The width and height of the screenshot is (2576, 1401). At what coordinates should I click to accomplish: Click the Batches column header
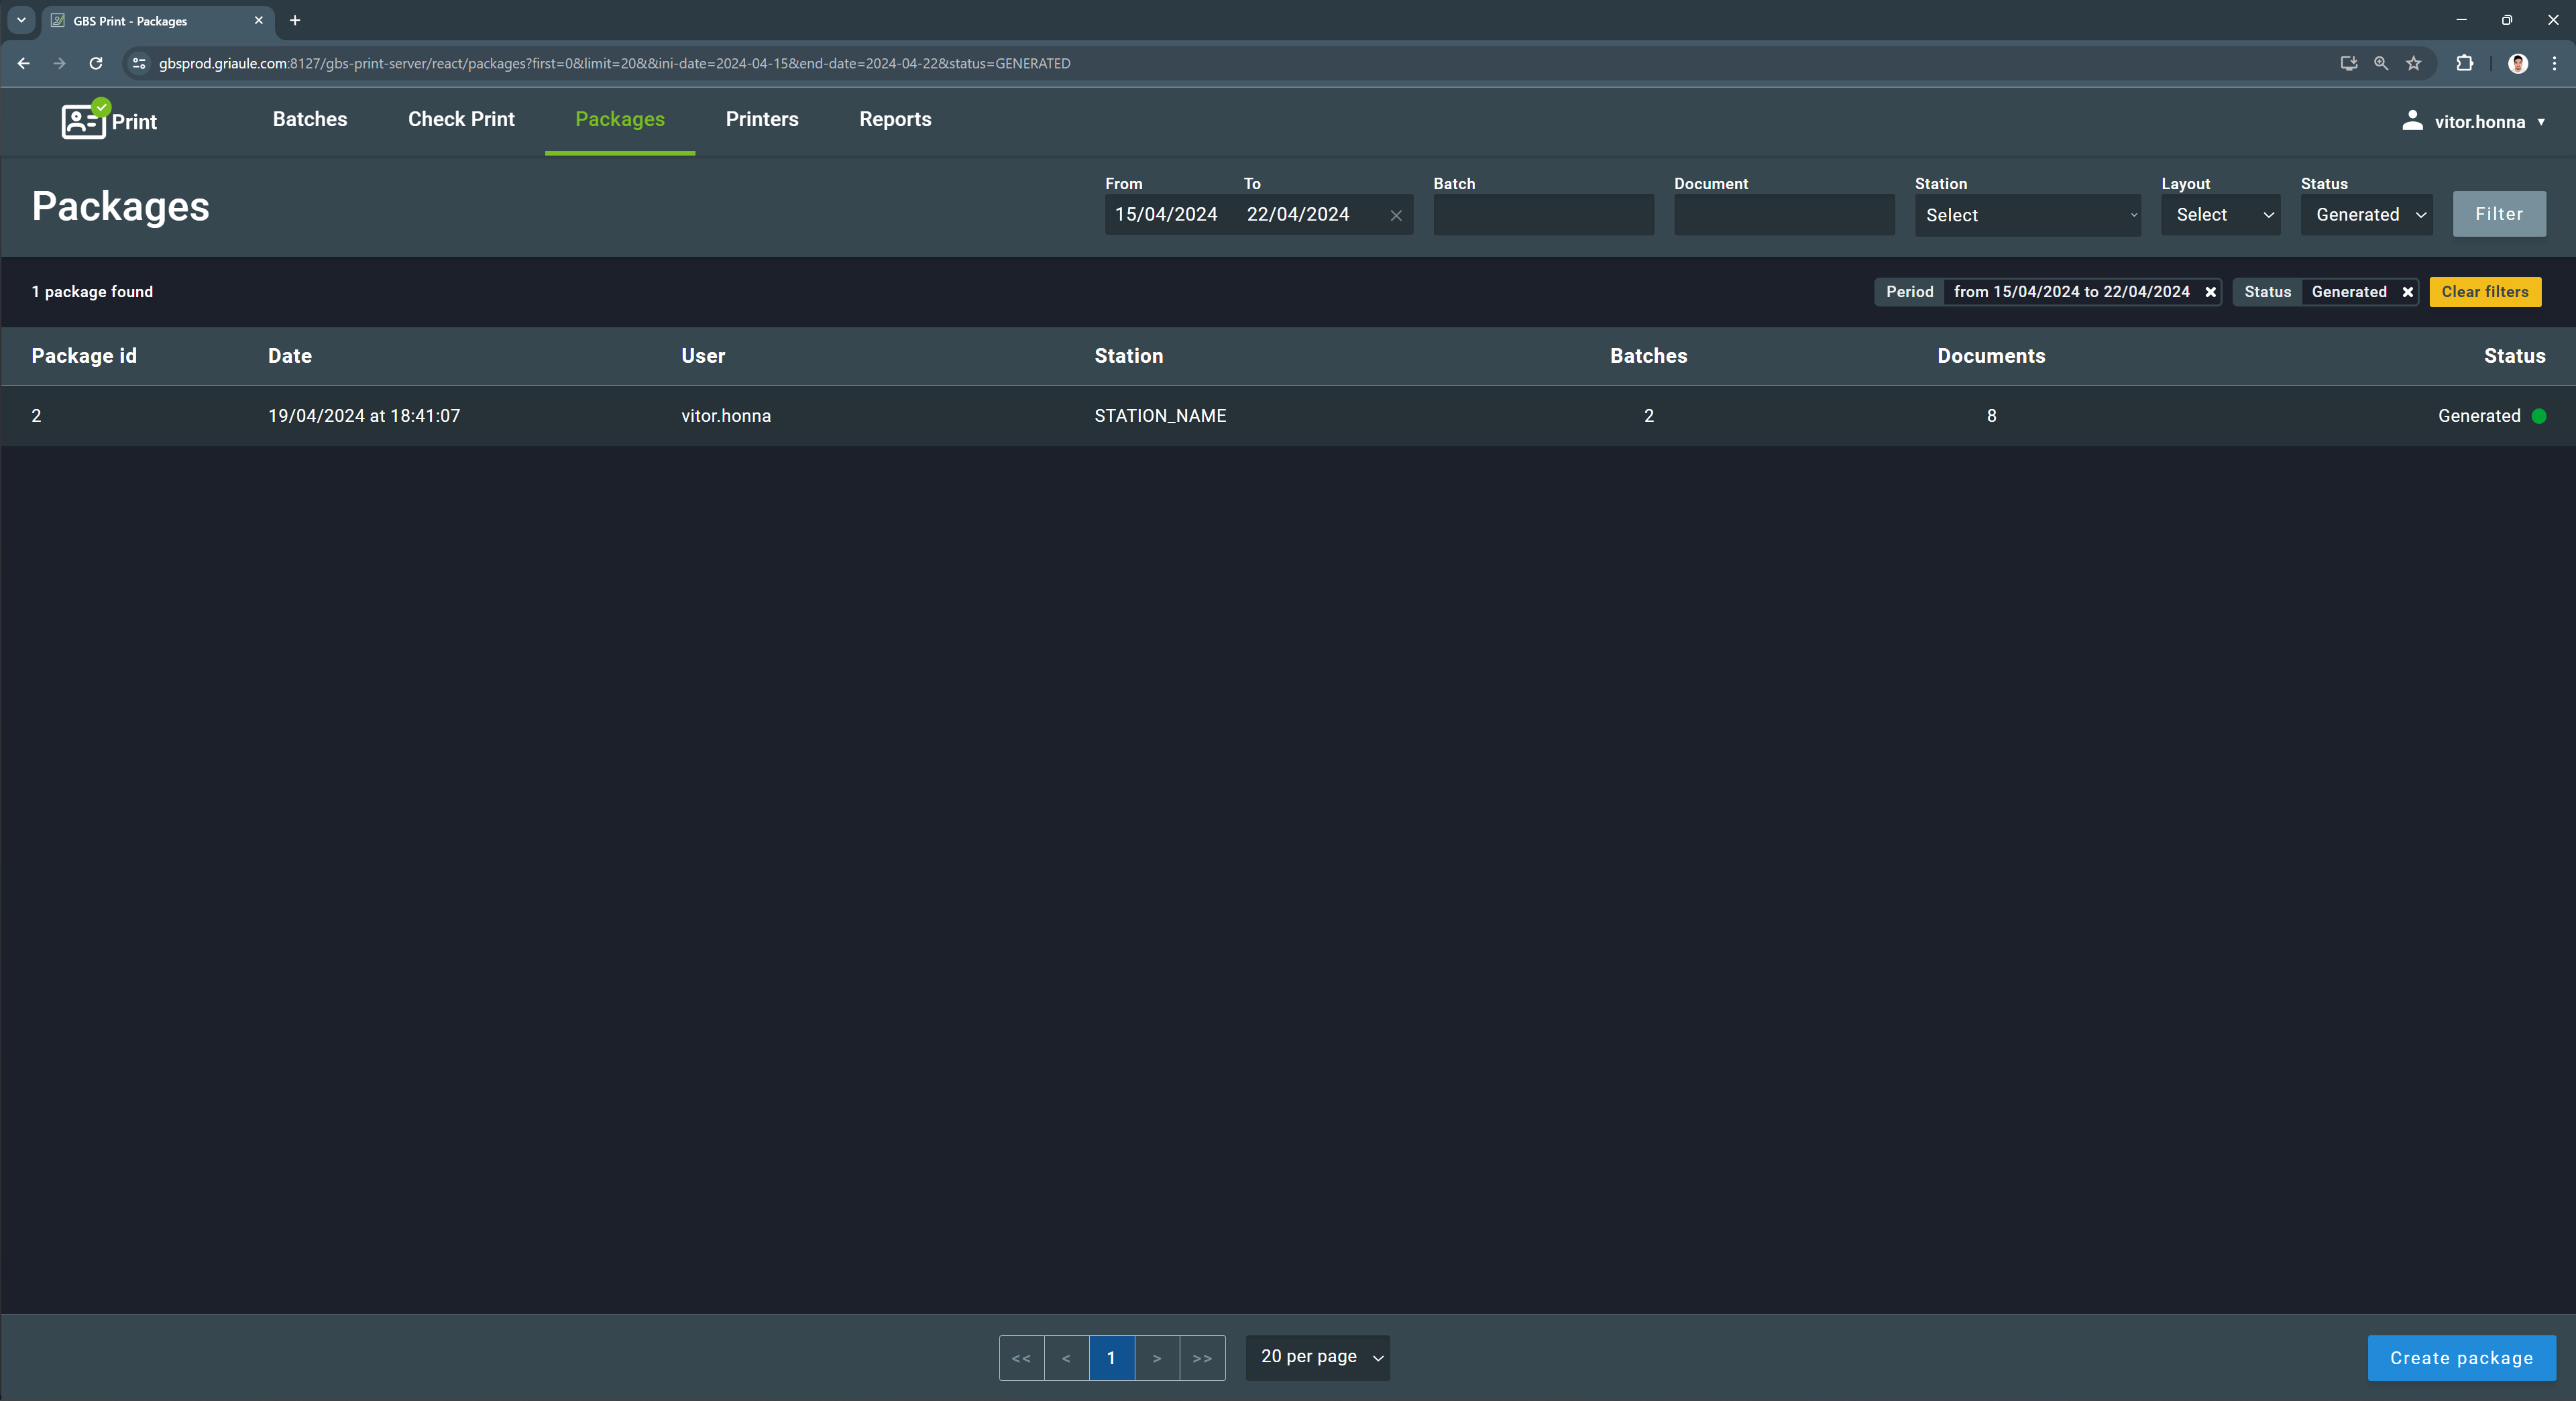click(x=1648, y=356)
